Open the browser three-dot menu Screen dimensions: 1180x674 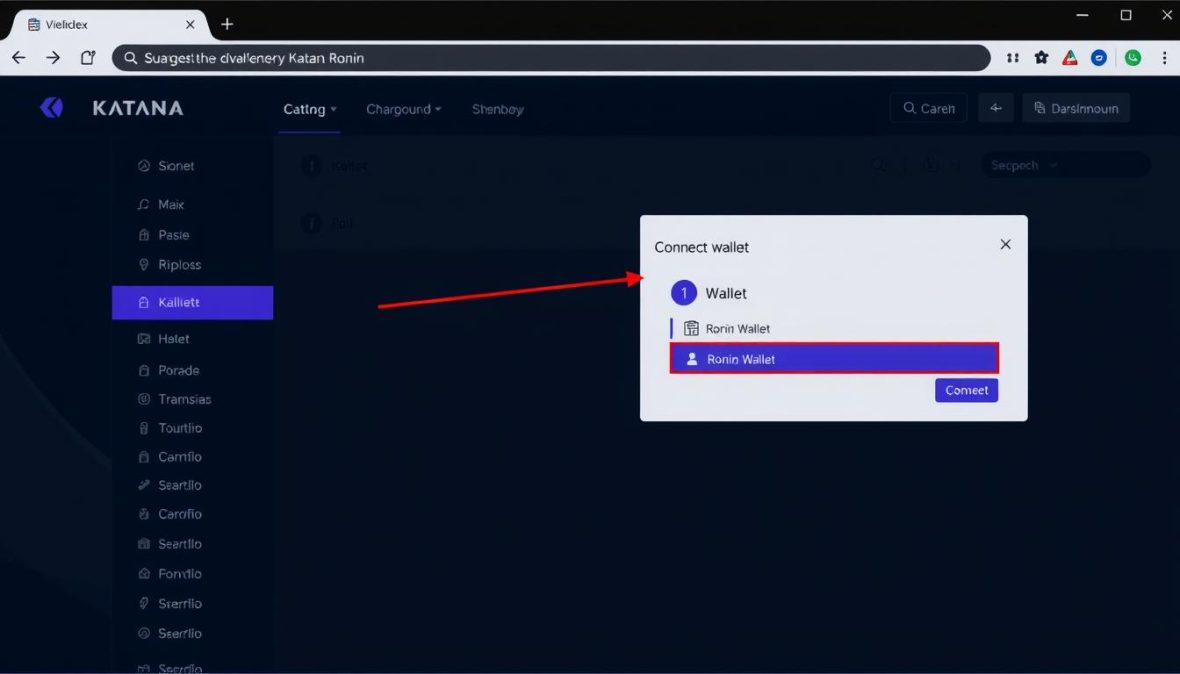[x=1164, y=58]
